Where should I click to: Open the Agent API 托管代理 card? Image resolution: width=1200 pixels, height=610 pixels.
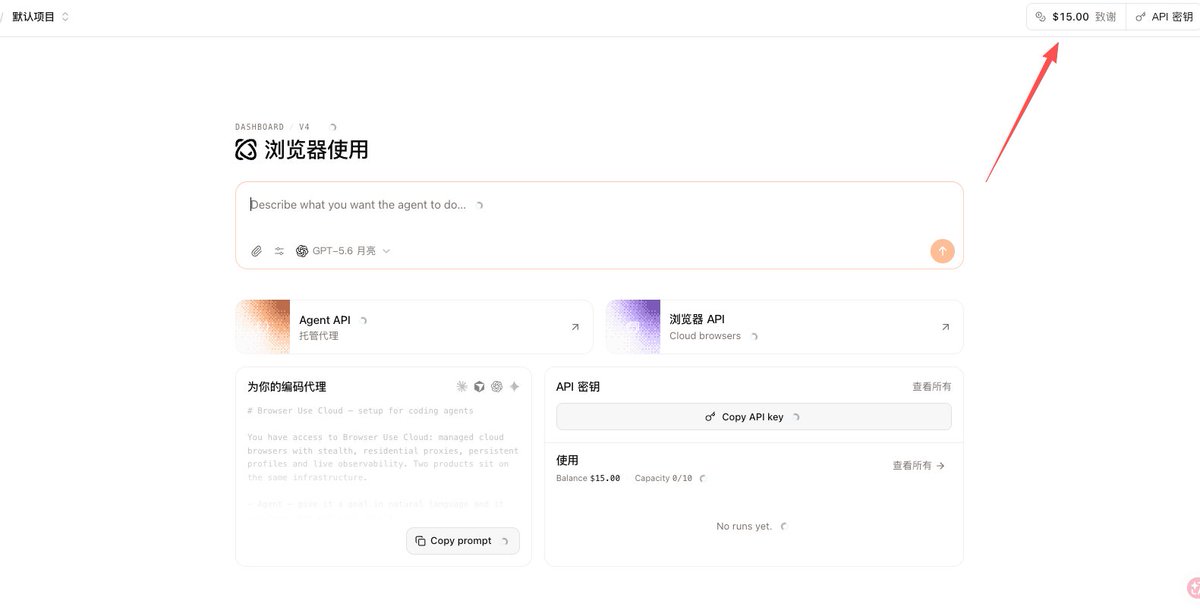click(414, 327)
